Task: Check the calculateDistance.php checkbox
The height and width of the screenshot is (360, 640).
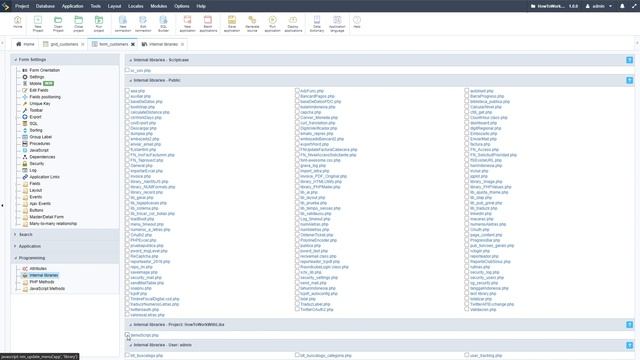Action: 127,112
